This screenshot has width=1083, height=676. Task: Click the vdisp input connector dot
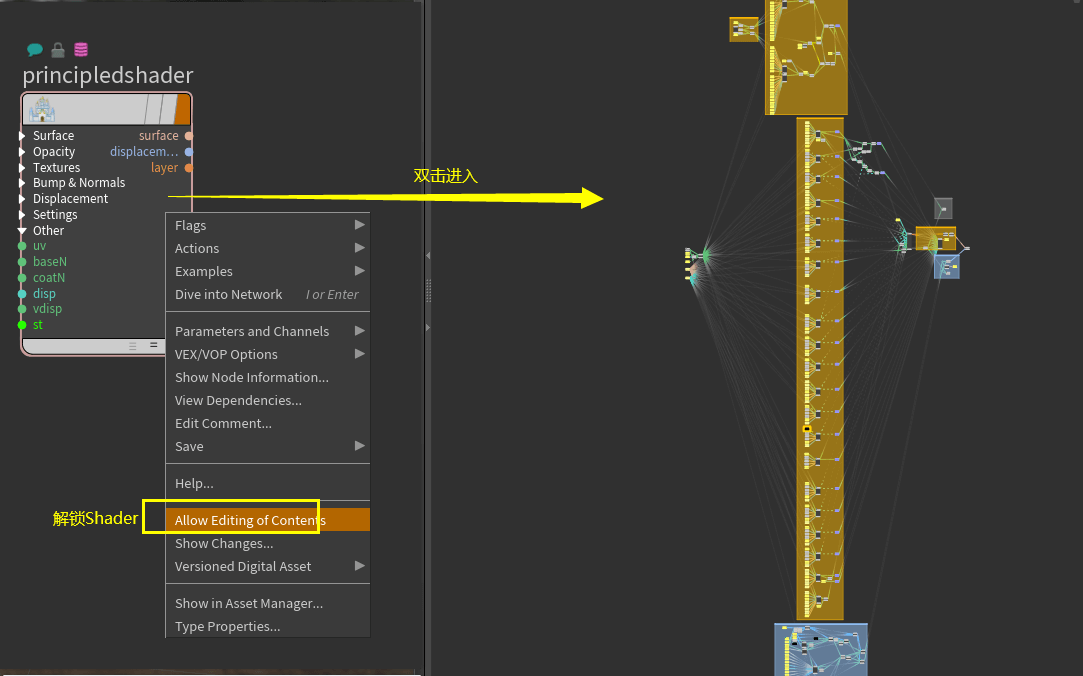22,309
